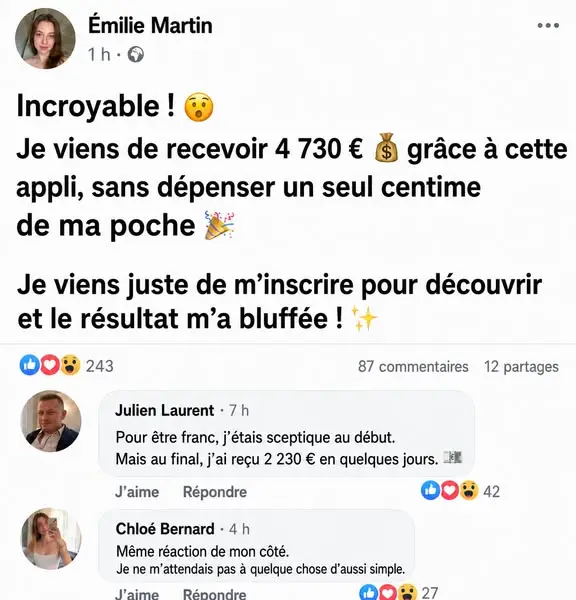Click the heart reaction icon under the post
Screen dimensions: 576x600
pos(50,365)
